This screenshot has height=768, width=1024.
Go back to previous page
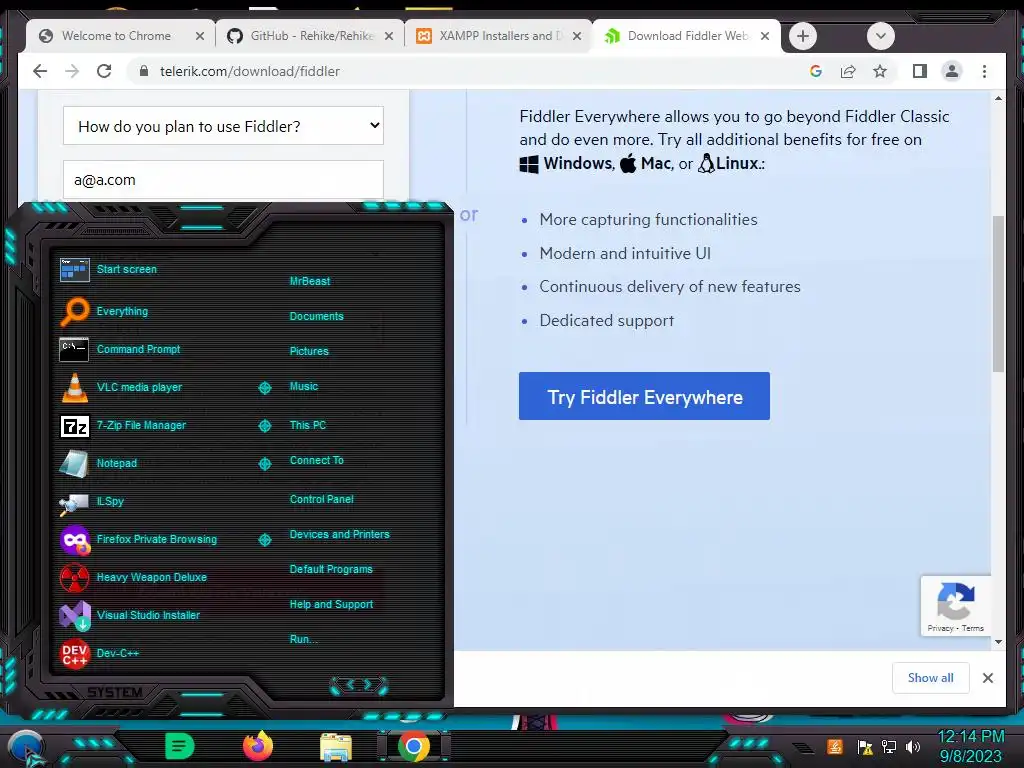(x=40, y=71)
